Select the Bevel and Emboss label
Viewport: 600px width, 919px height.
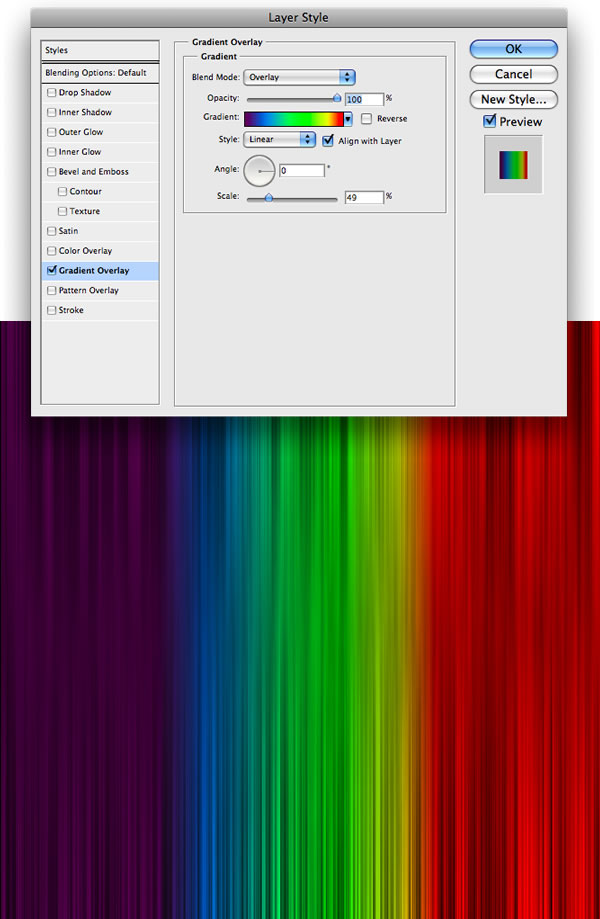click(x=94, y=172)
